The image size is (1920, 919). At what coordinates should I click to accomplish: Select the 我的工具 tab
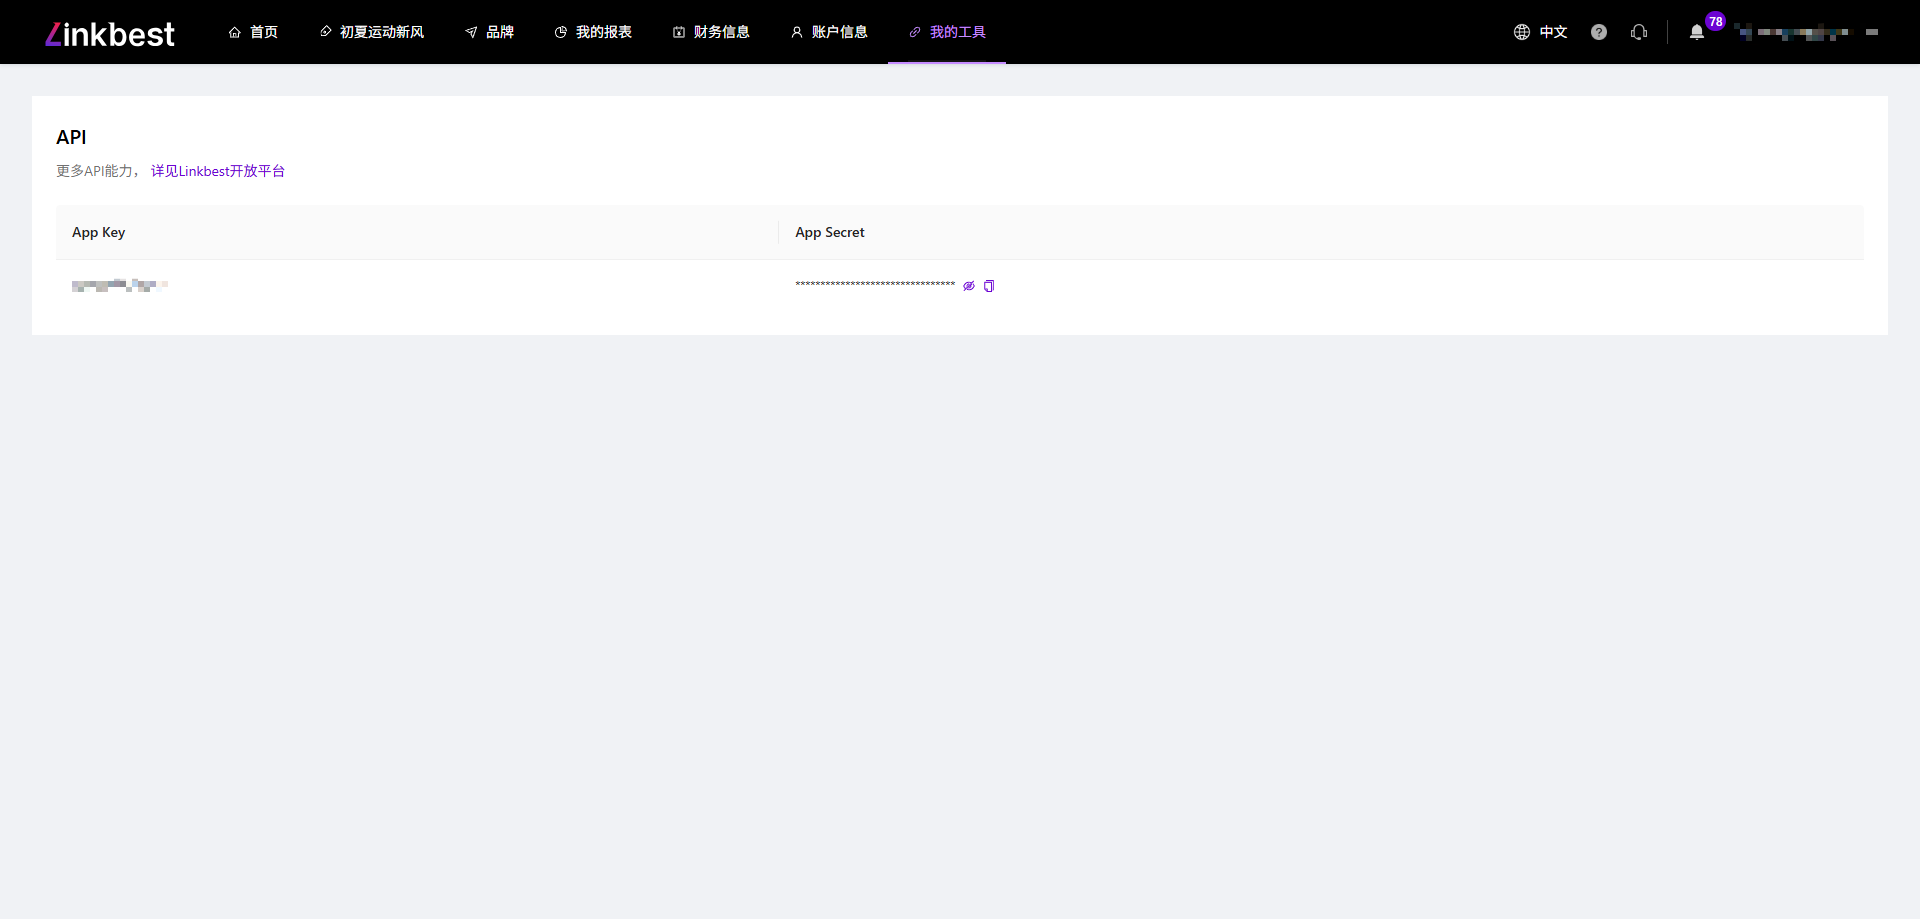947,32
